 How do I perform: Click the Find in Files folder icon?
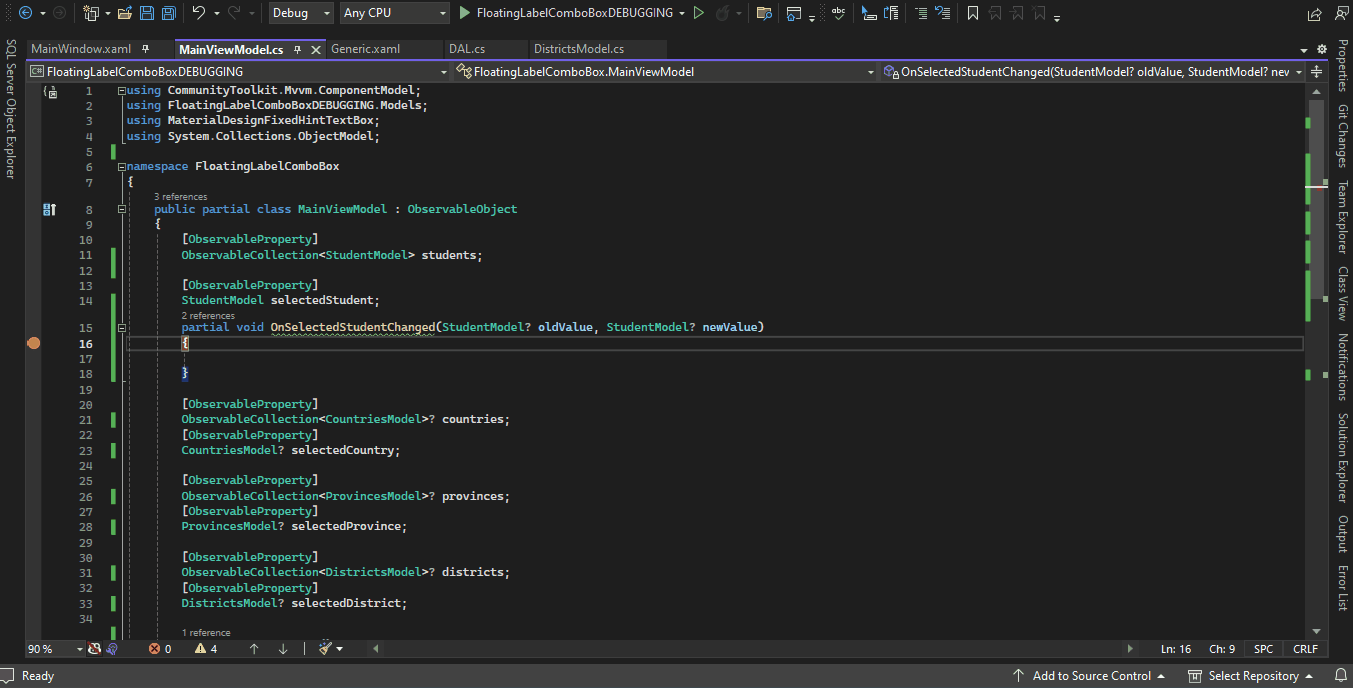coord(764,13)
